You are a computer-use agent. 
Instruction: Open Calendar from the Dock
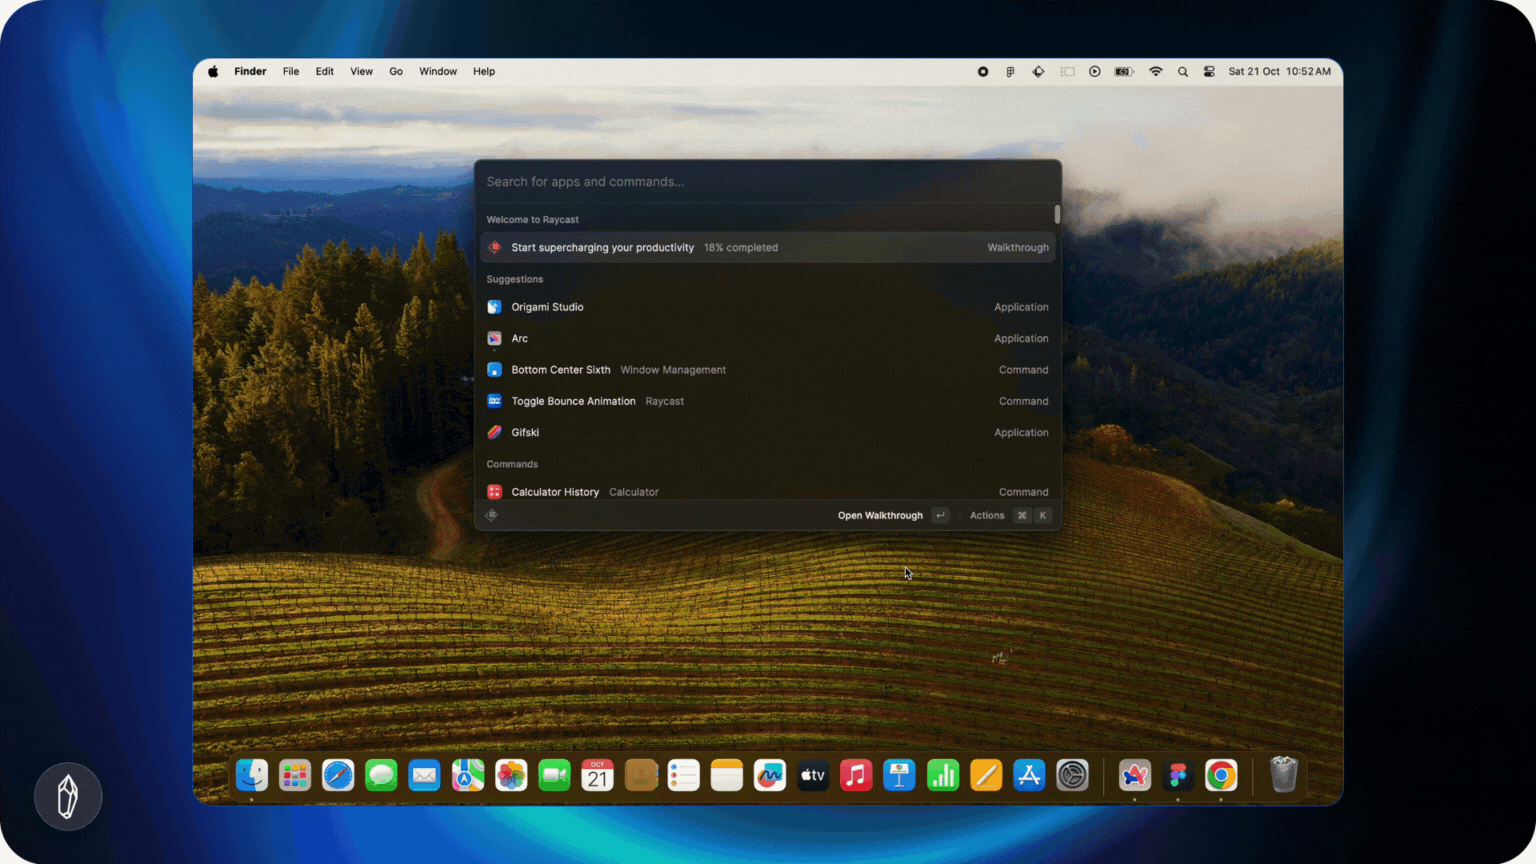click(597, 775)
